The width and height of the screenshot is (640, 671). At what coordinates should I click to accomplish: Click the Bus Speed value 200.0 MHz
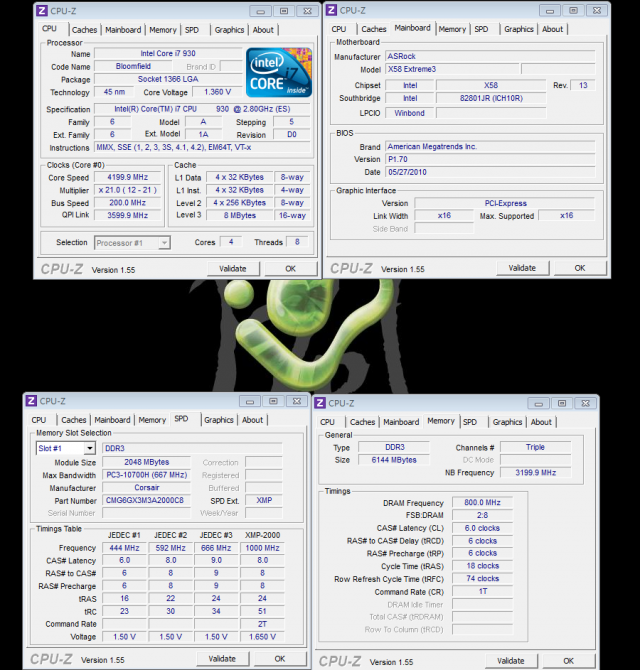click(x=127, y=203)
